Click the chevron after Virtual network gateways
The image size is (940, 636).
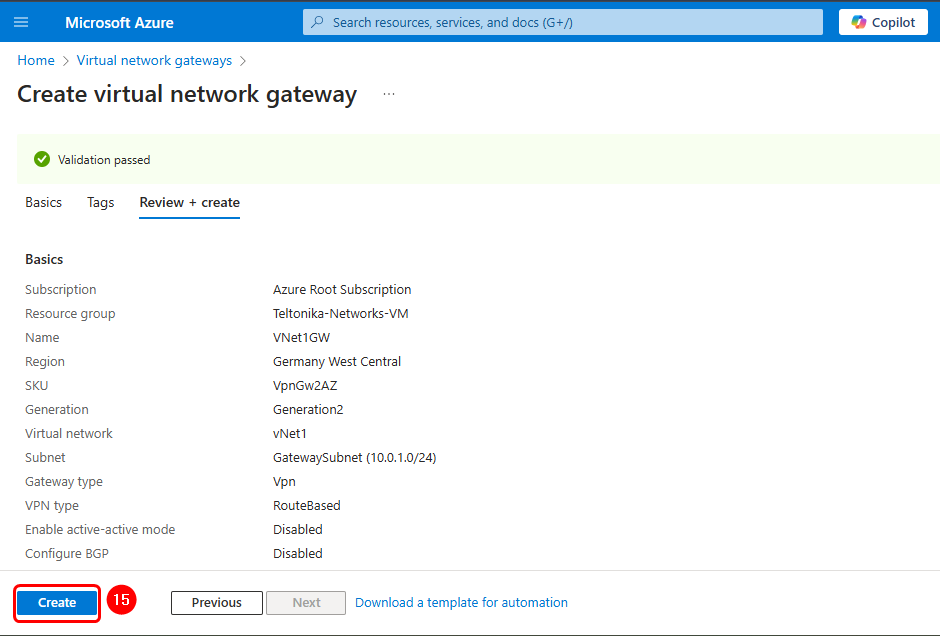(243, 61)
